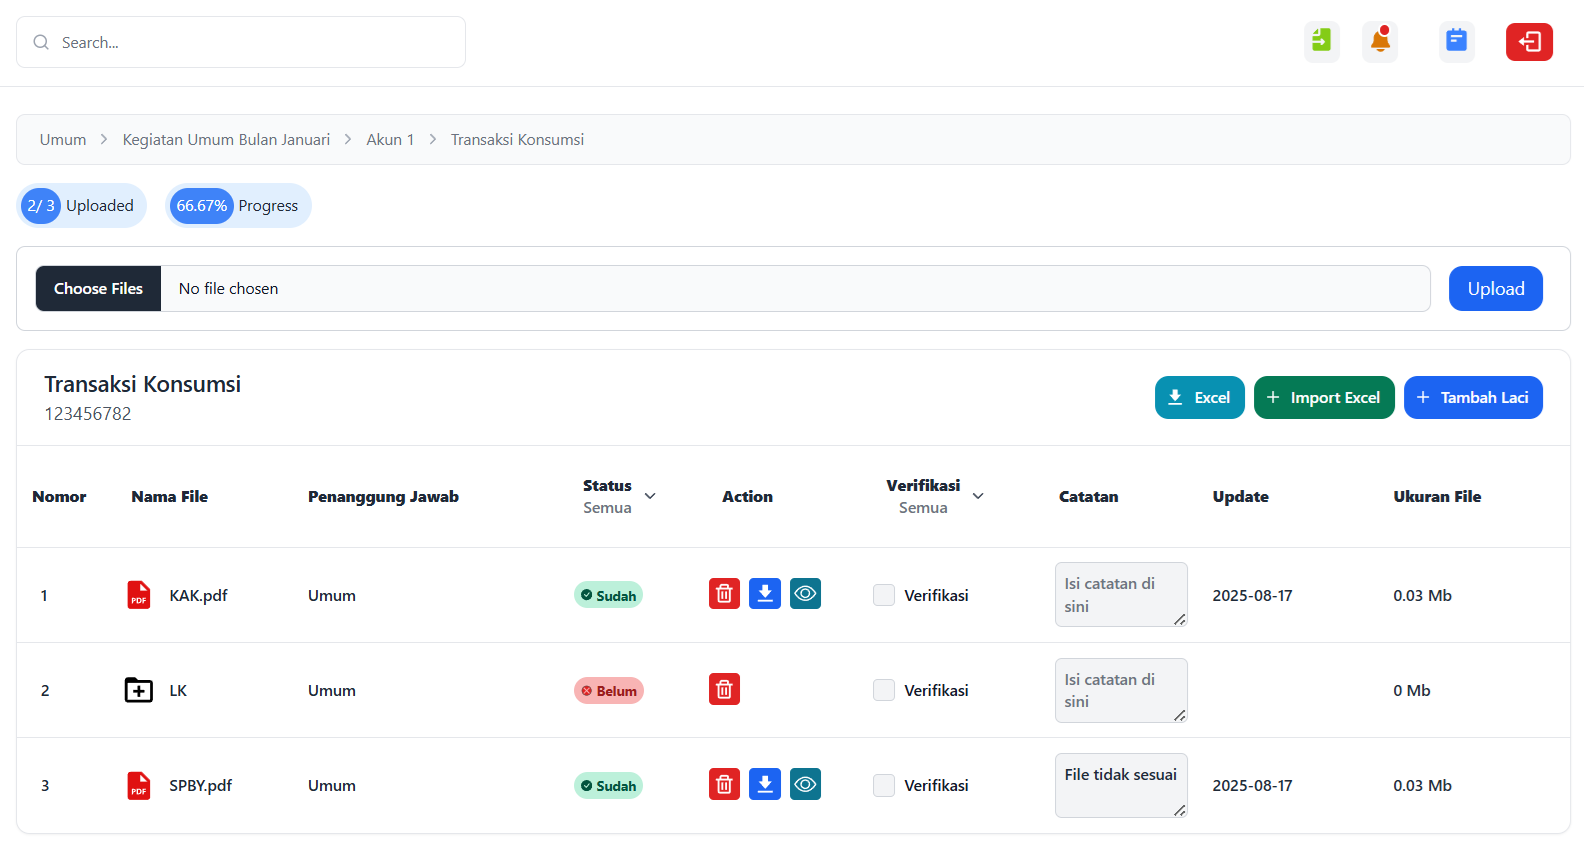Screen dimensions: 1584x864
Task: Click the Sudah status badge for SPBY.pdf
Action: click(608, 785)
